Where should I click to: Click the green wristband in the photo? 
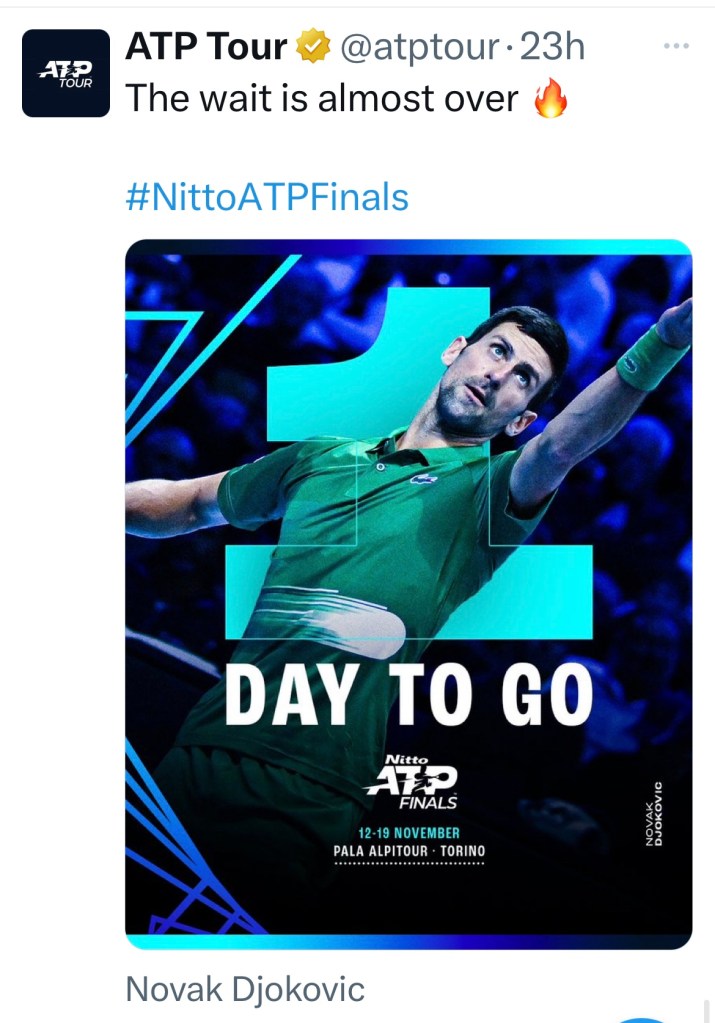tap(651, 358)
